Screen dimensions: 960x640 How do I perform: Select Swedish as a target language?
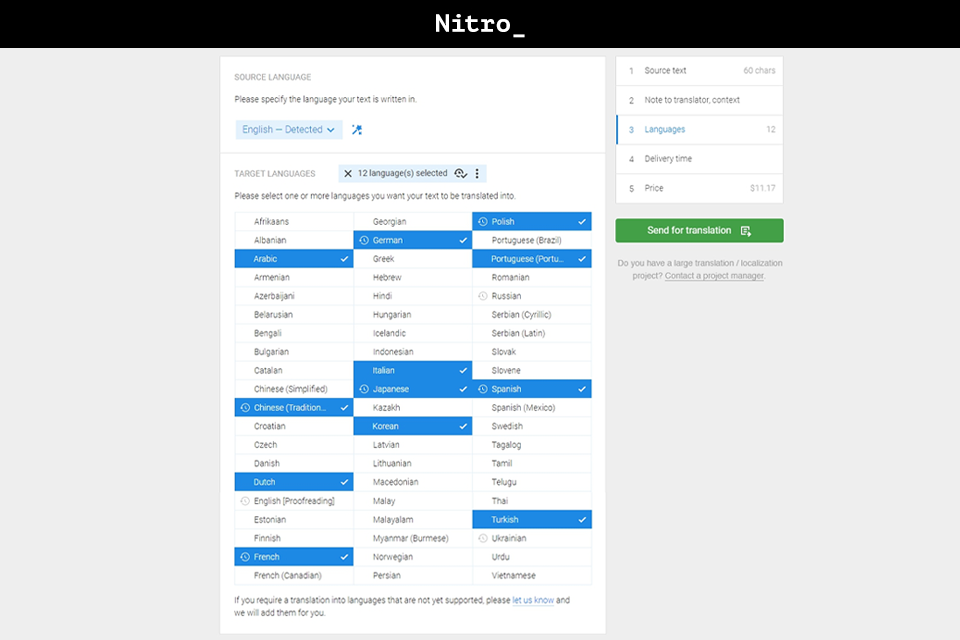(x=531, y=426)
